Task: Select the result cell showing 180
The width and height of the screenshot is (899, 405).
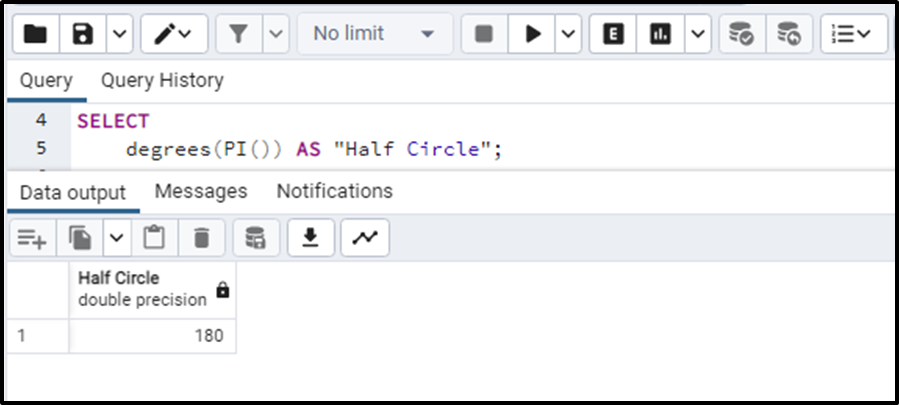Action: (152, 336)
